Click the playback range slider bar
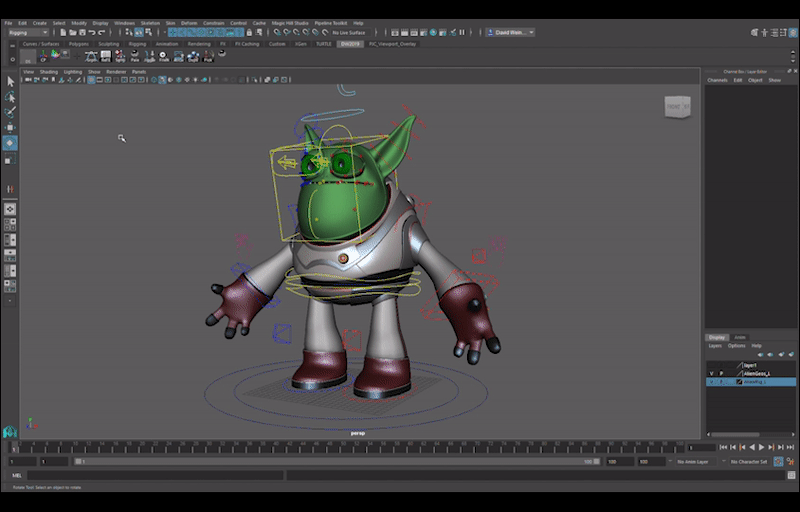 337,462
